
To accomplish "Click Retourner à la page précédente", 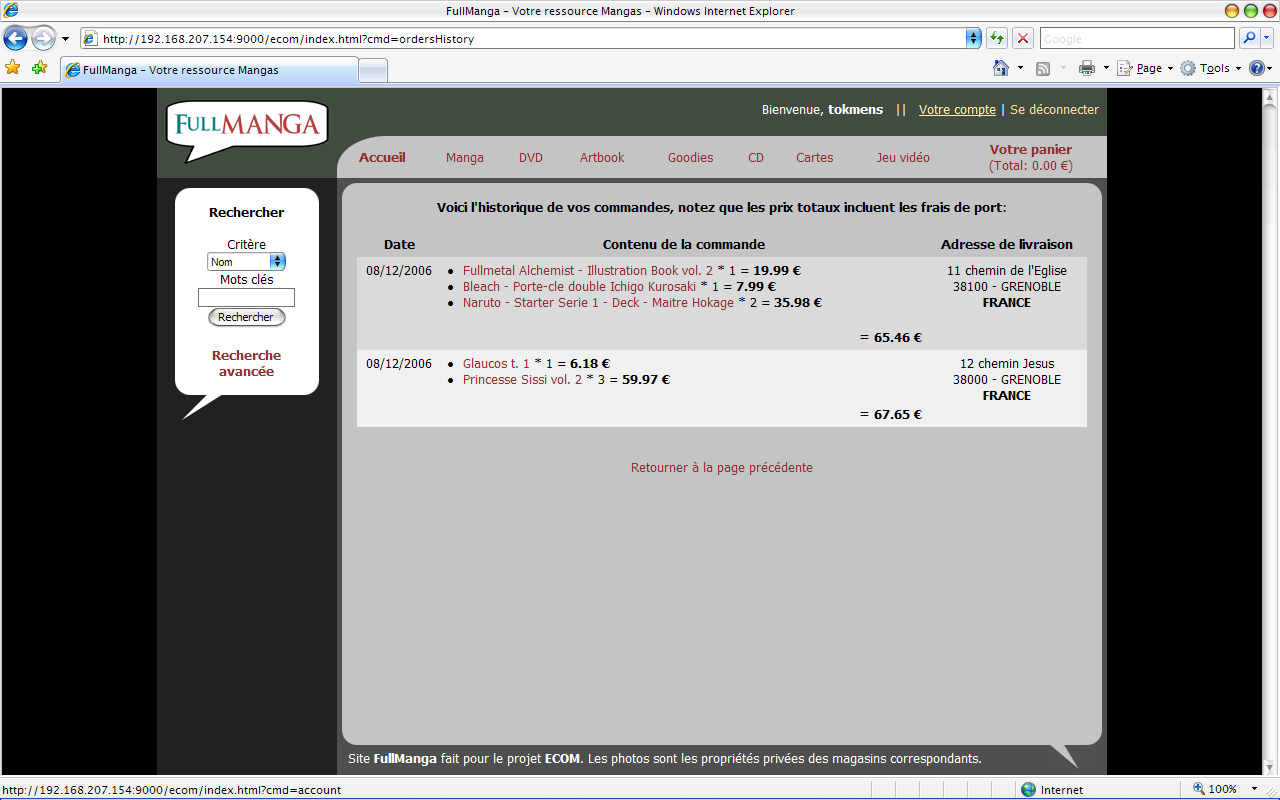I will [722, 467].
